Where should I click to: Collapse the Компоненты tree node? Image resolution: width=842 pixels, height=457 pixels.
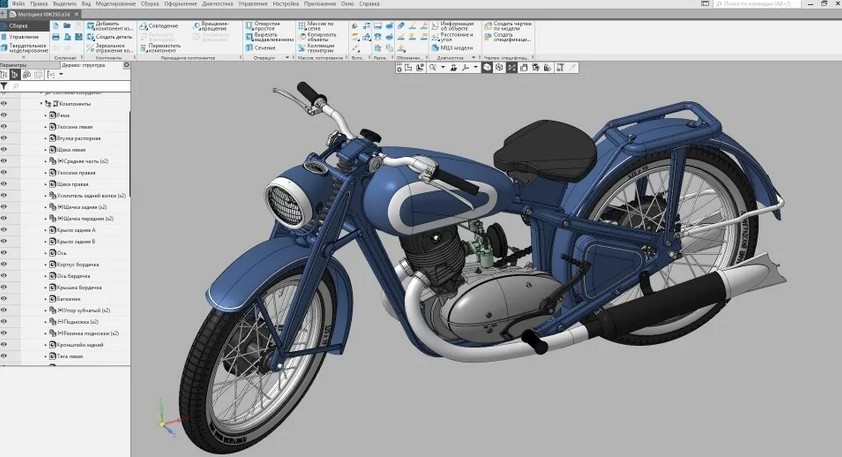tap(41, 104)
